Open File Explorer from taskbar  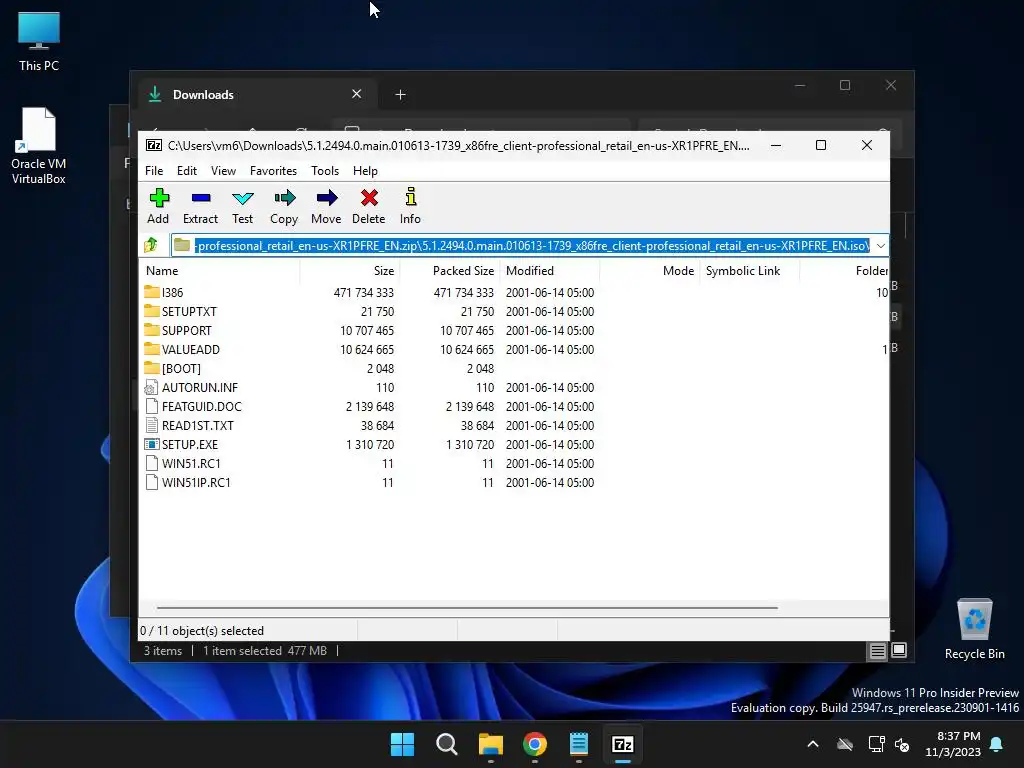point(490,744)
